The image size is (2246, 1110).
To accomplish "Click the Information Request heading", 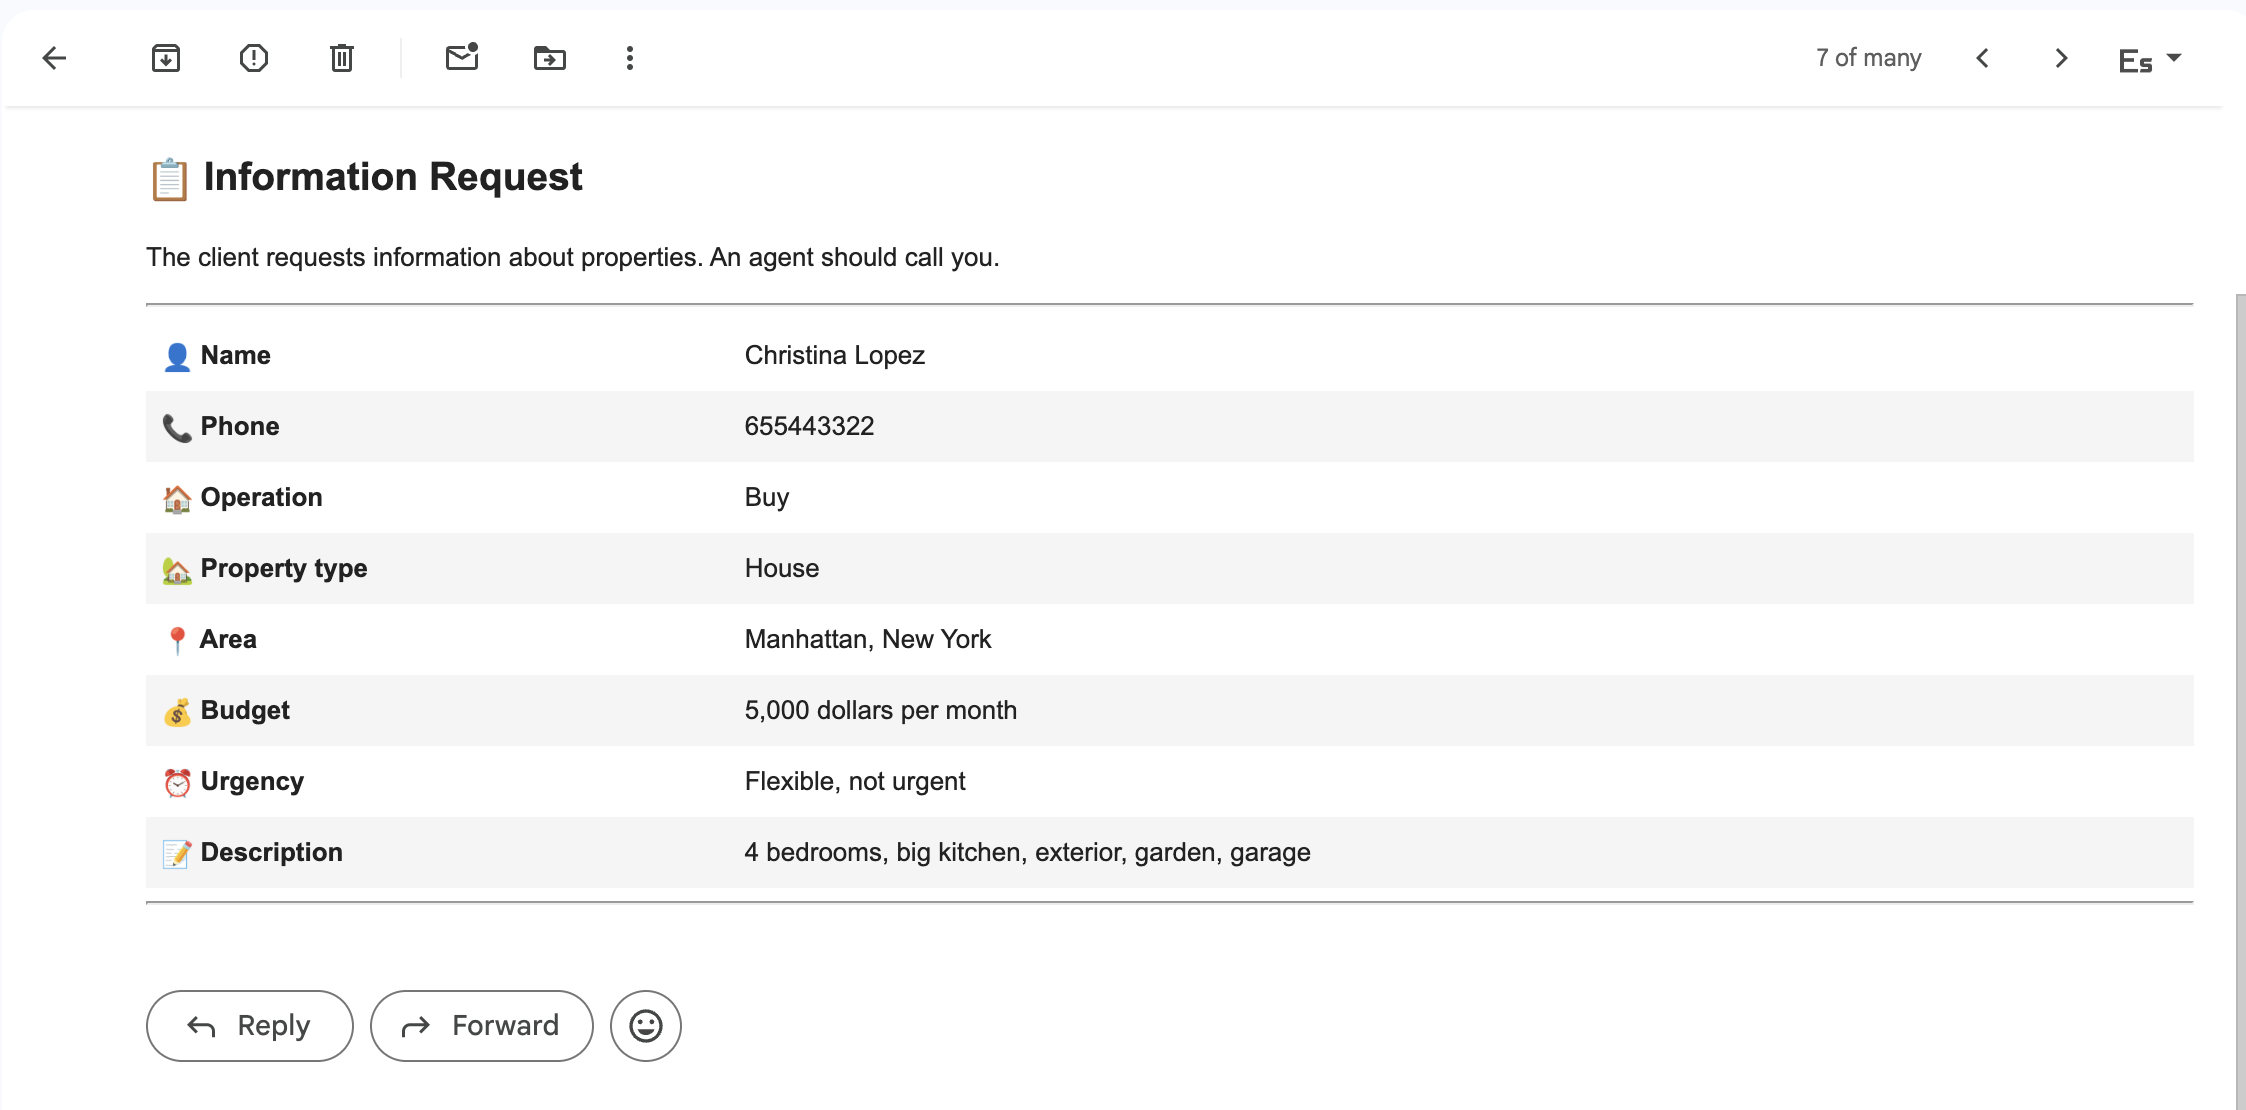I will pyautogui.click(x=393, y=177).
